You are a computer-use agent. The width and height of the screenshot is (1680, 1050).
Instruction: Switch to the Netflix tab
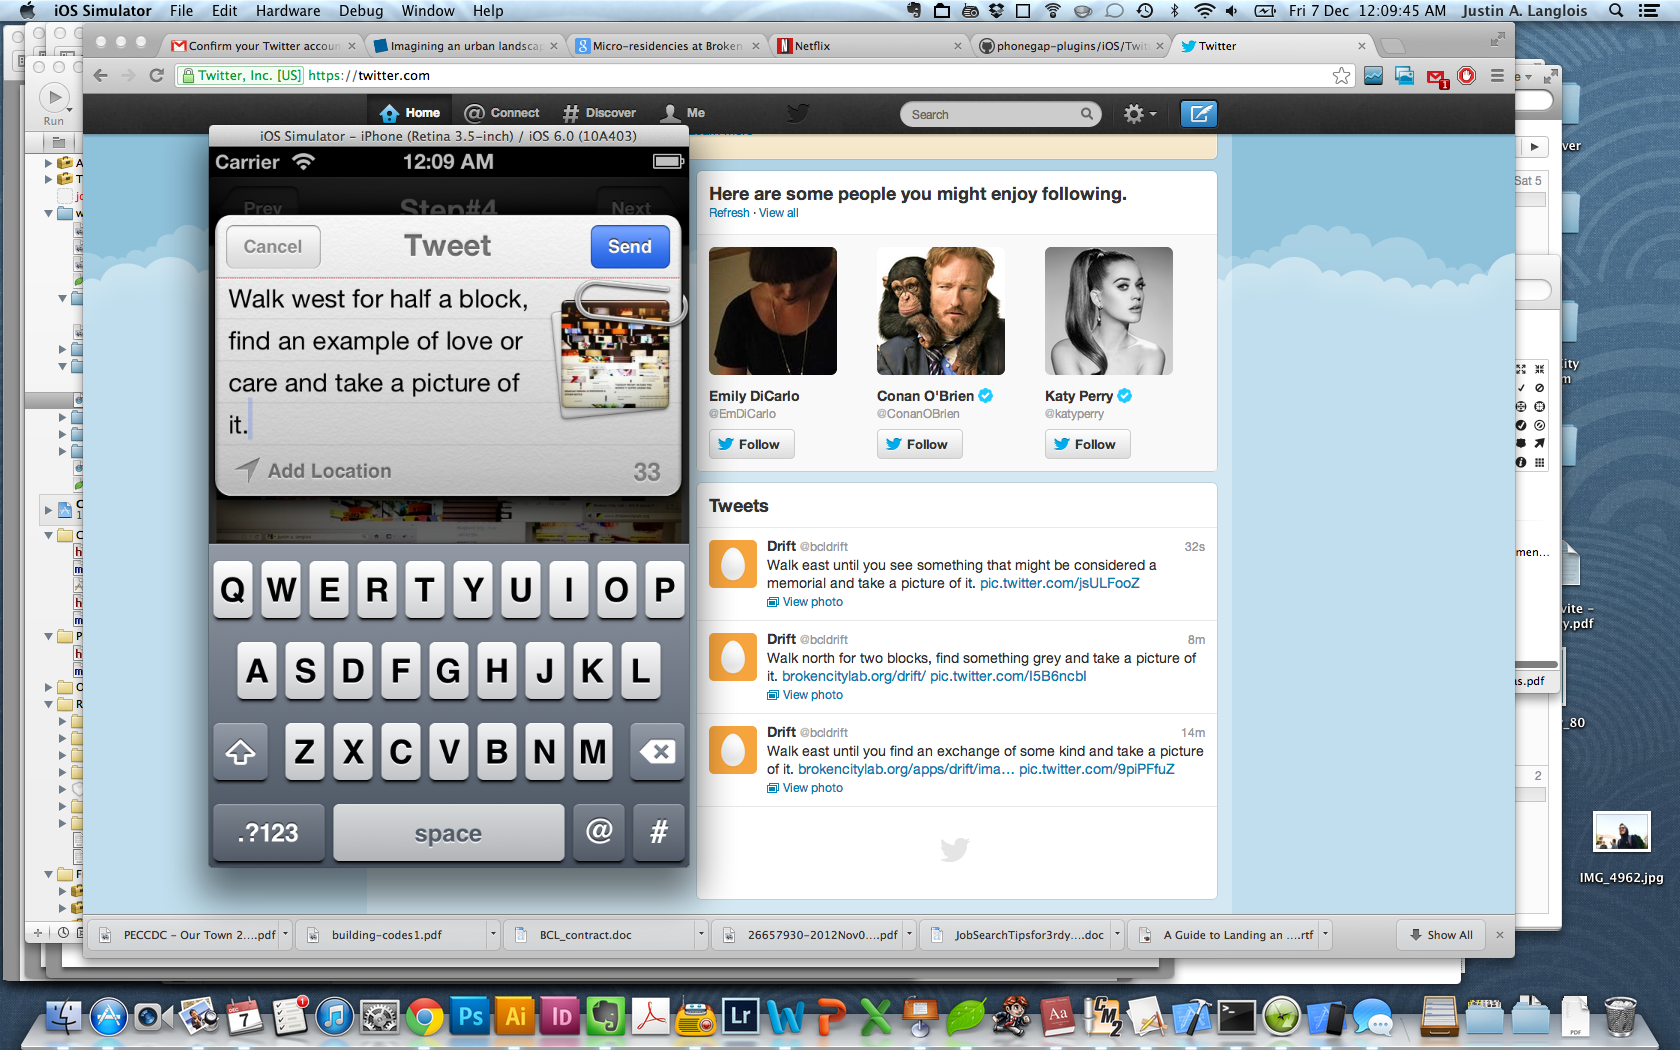(869, 46)
